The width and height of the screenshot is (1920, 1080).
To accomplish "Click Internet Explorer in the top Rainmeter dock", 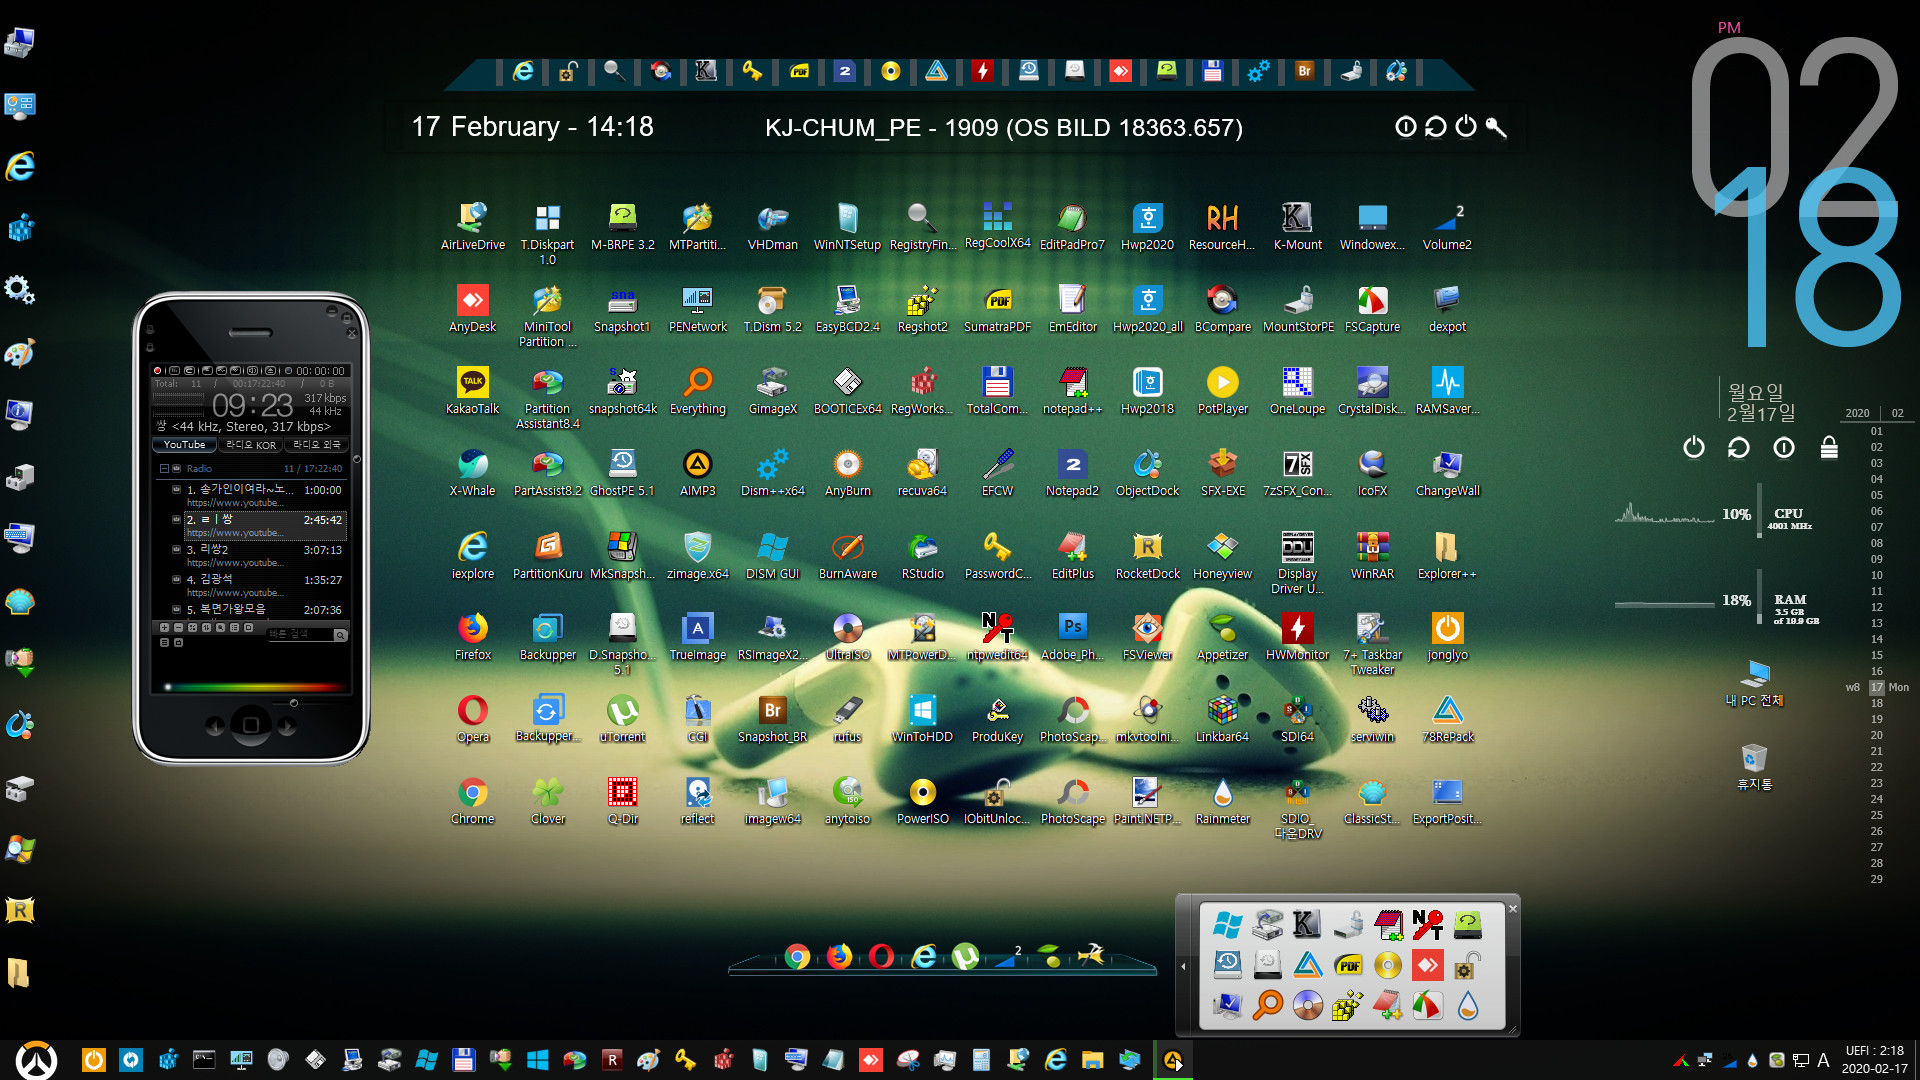I will tap(523, 71).
